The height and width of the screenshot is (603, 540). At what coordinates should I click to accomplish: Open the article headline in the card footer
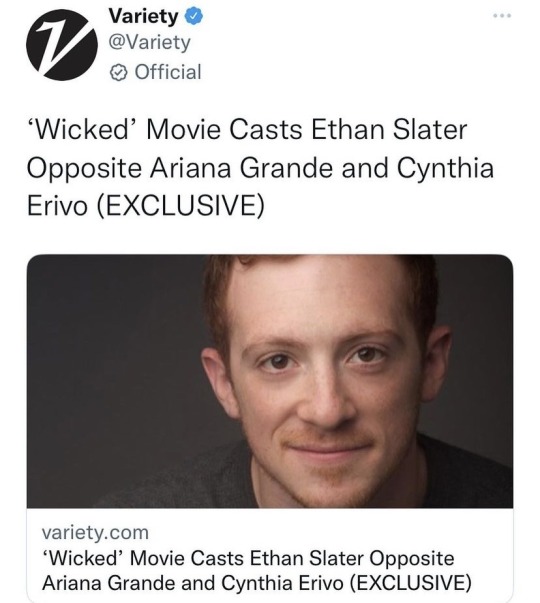(257, 571)
